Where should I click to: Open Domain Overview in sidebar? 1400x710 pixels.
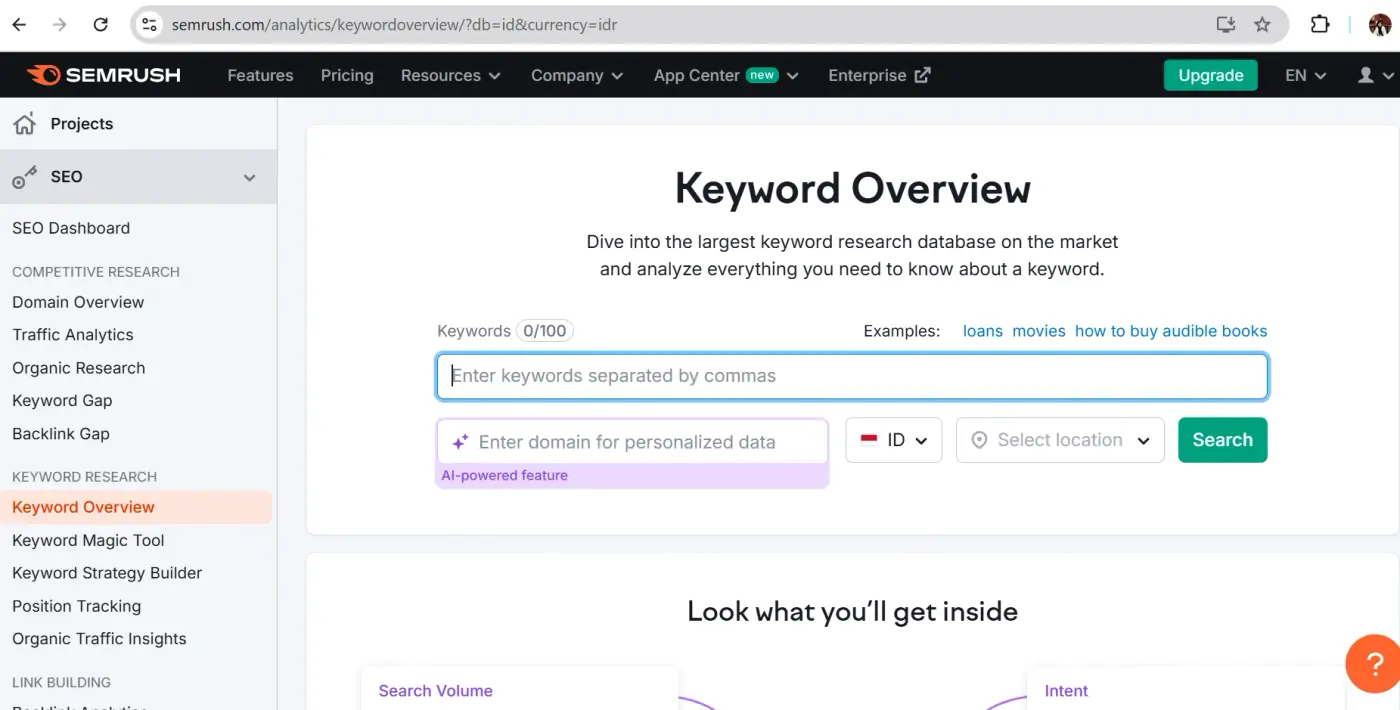coord(78,302)
